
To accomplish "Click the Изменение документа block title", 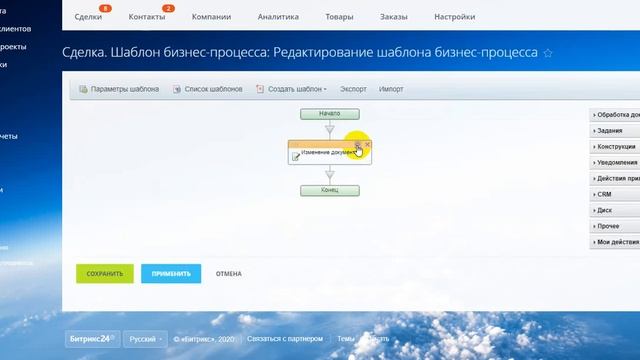I will coord(329,153).
